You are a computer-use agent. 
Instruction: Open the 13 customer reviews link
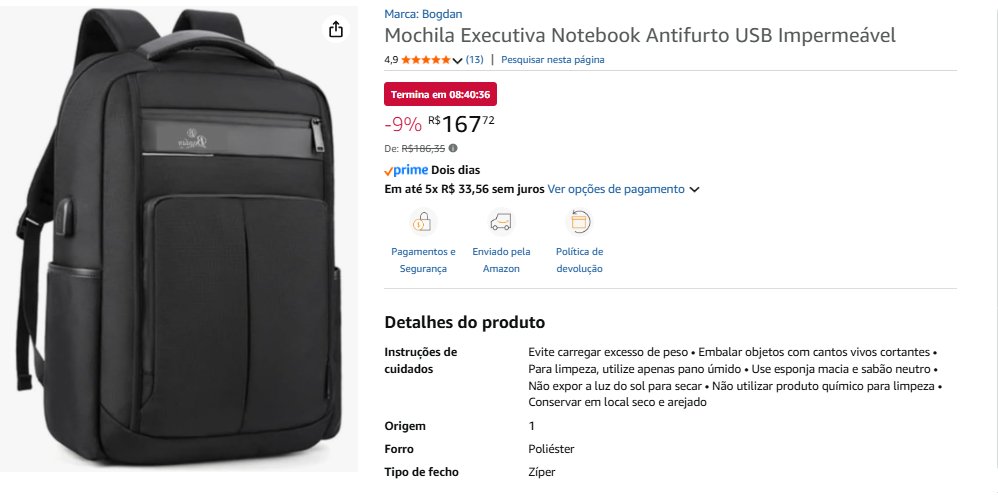point(474,60)
